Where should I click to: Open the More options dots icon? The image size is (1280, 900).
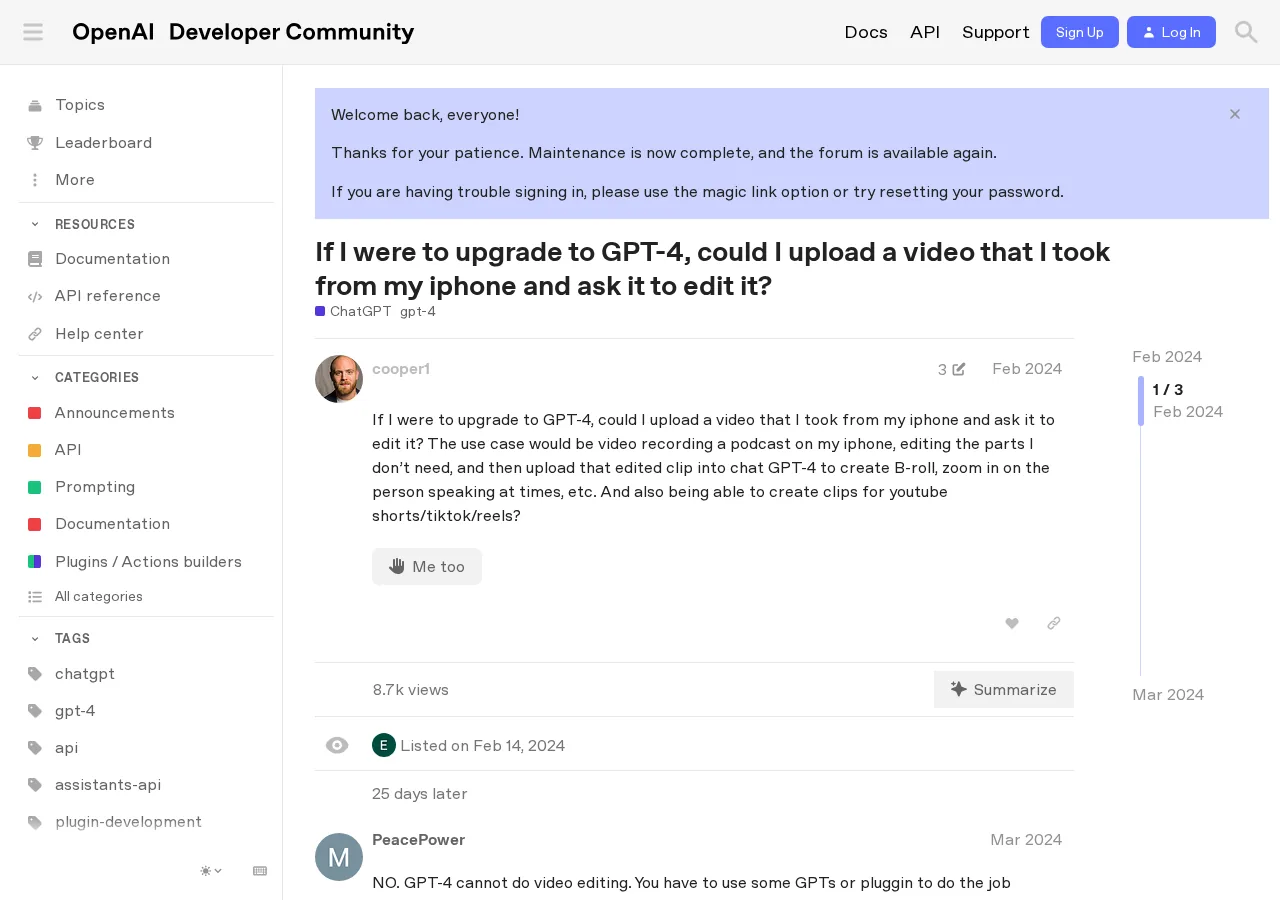[35, 180]
